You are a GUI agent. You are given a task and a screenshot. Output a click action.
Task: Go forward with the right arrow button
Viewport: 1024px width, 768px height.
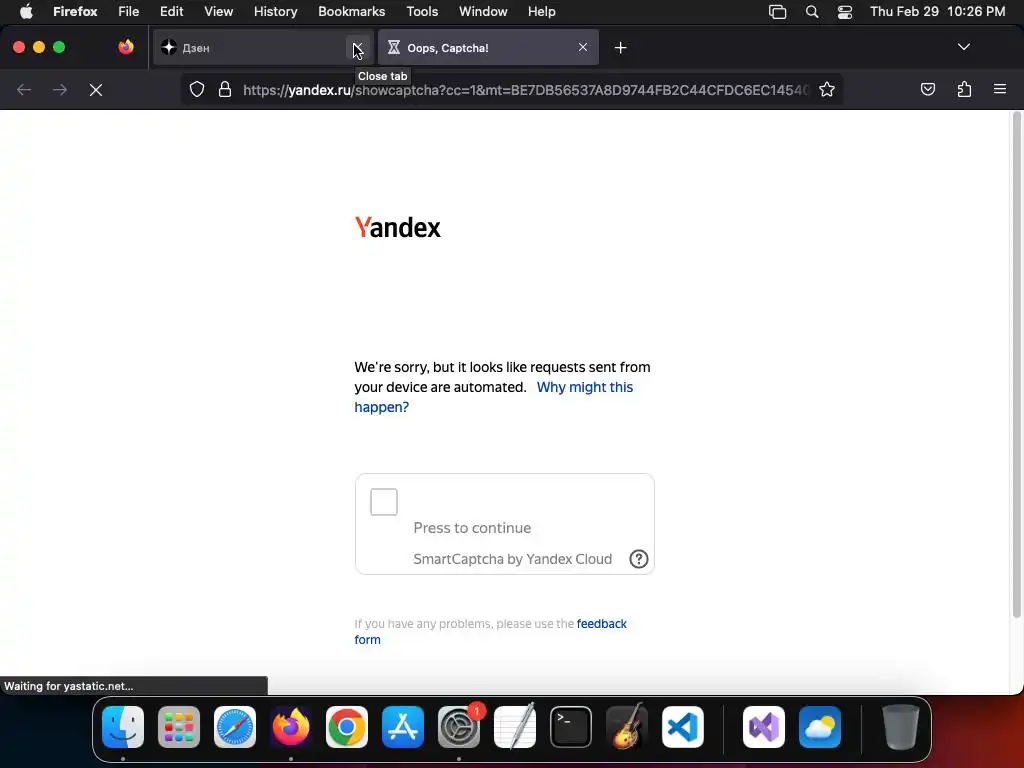click(60, 89)
